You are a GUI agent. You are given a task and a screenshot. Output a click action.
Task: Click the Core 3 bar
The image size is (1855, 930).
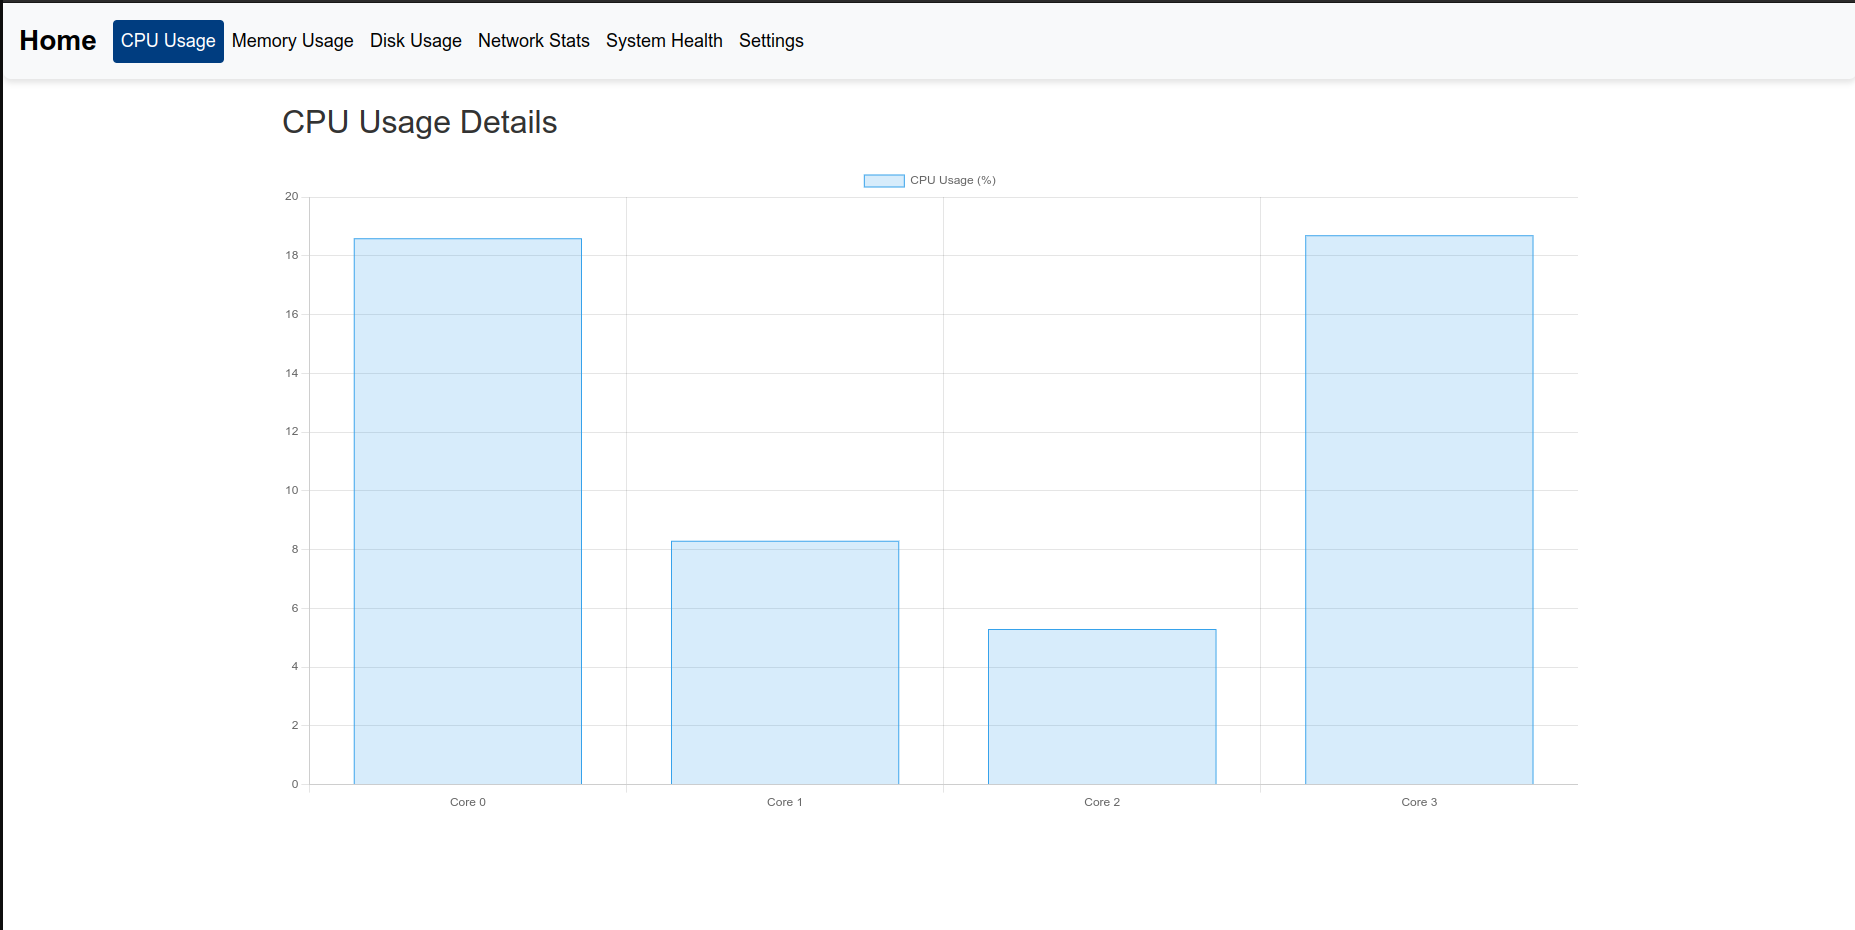point(1419,509)
